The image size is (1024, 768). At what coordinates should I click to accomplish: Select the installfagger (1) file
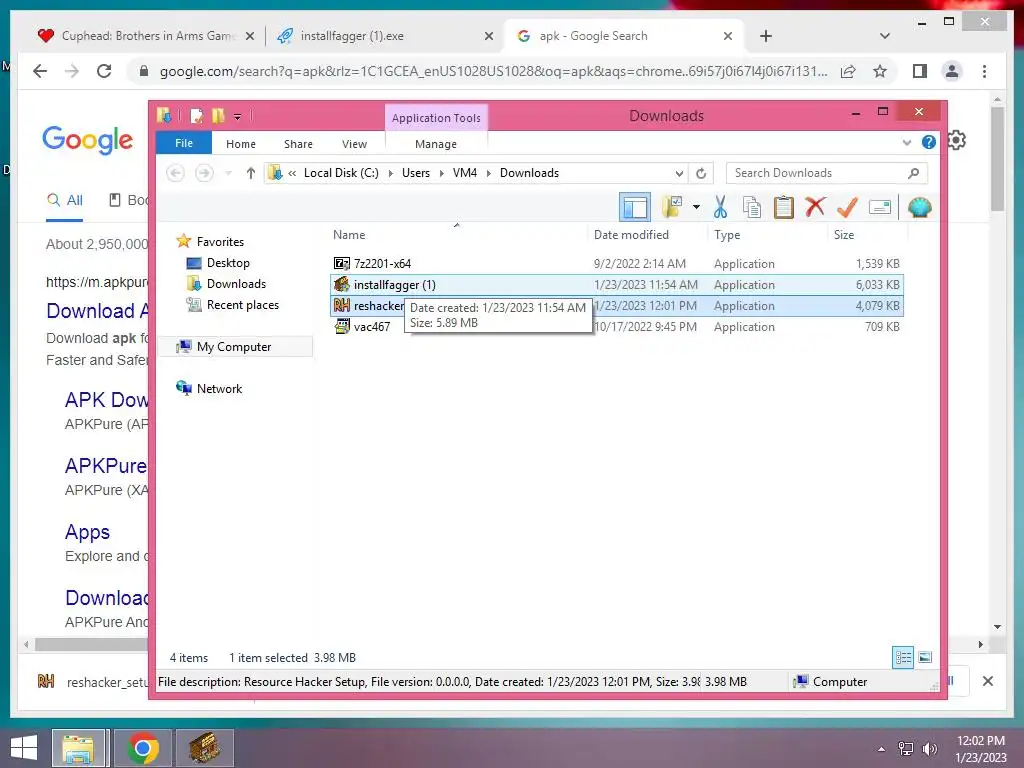394,285
